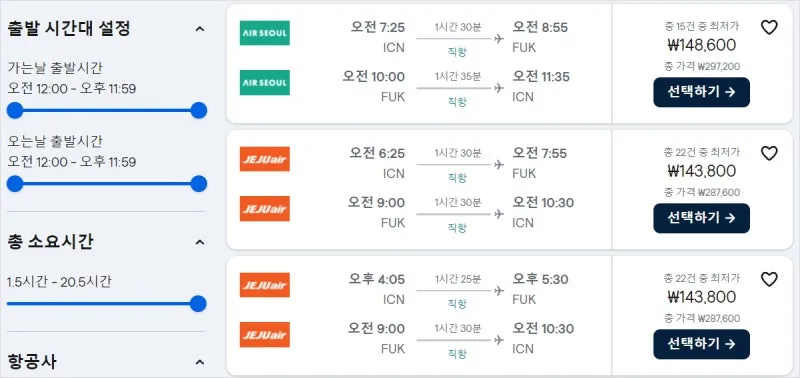This screenshot has width=800, height=378.
Task: Click the left handle of 오는날 출발시간 slider
Action: (x=15, y=184)
